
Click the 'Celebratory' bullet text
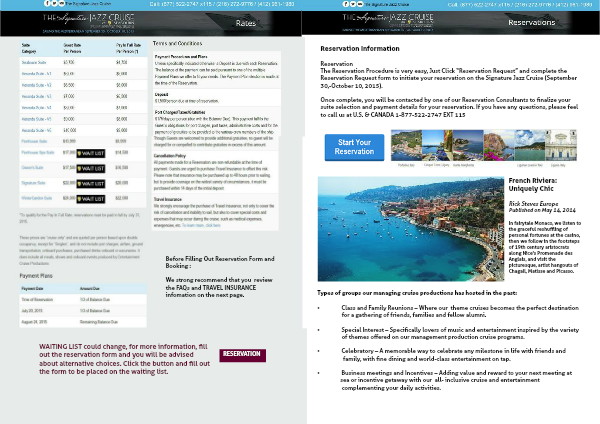coord(453,355)
